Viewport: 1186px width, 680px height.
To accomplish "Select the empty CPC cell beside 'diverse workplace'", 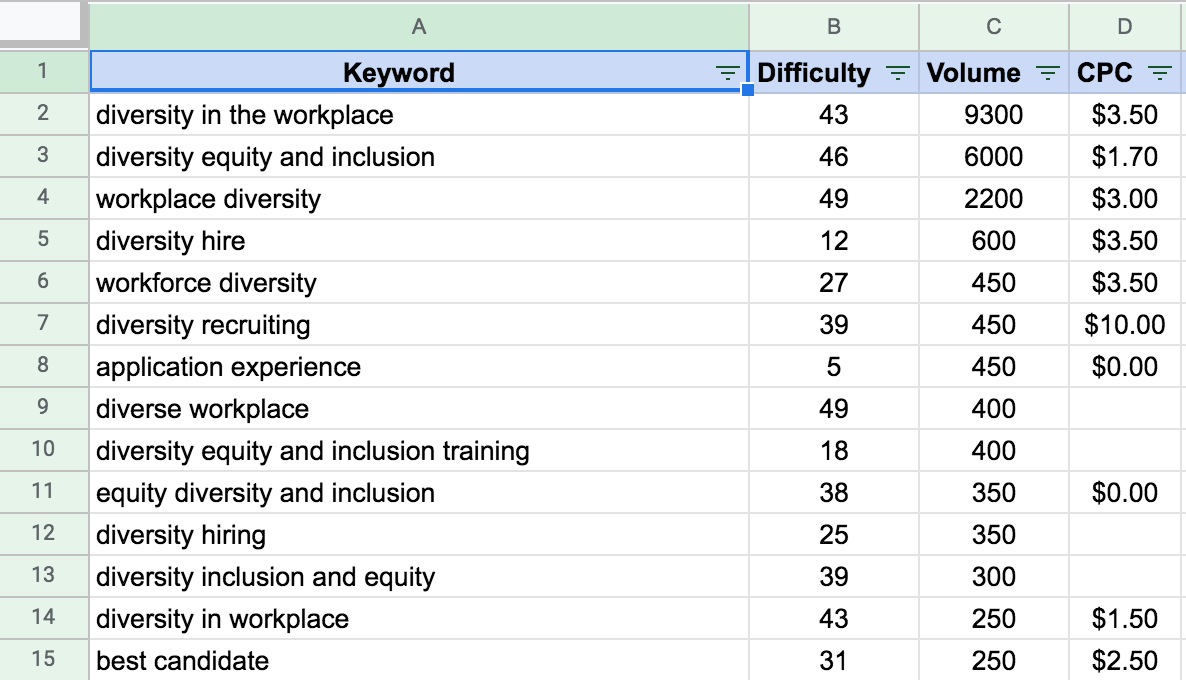I will [x=1124, y=408].
